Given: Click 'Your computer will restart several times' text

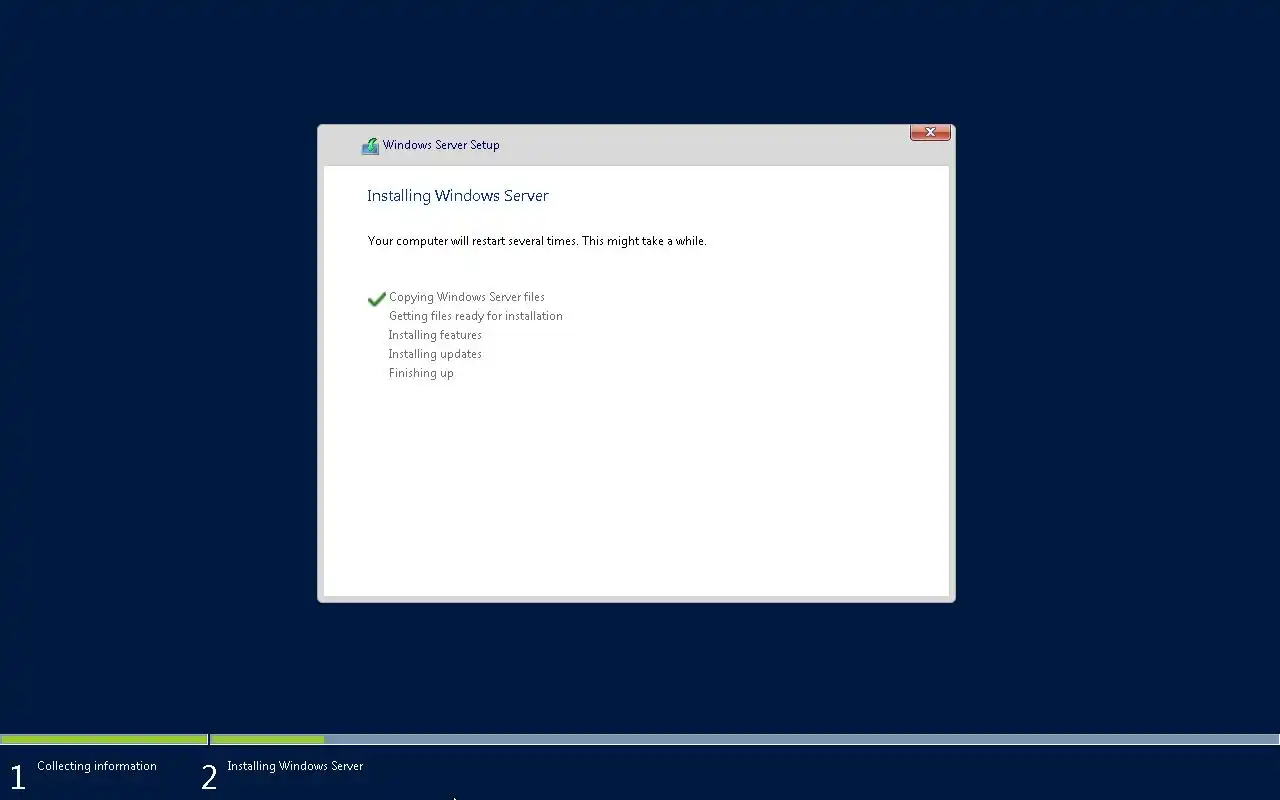Looking at the screenshot, I should coord(537,241).
